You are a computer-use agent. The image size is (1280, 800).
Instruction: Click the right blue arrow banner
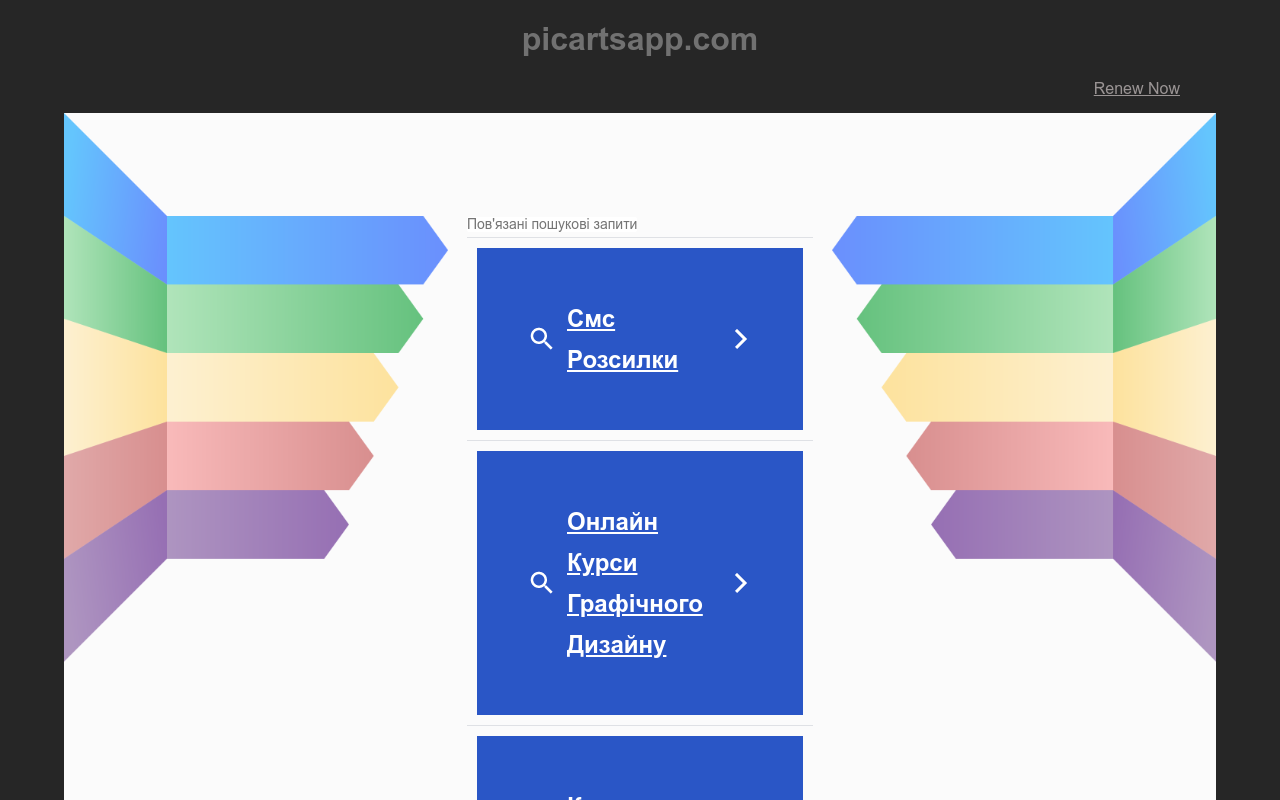[972, 250]
